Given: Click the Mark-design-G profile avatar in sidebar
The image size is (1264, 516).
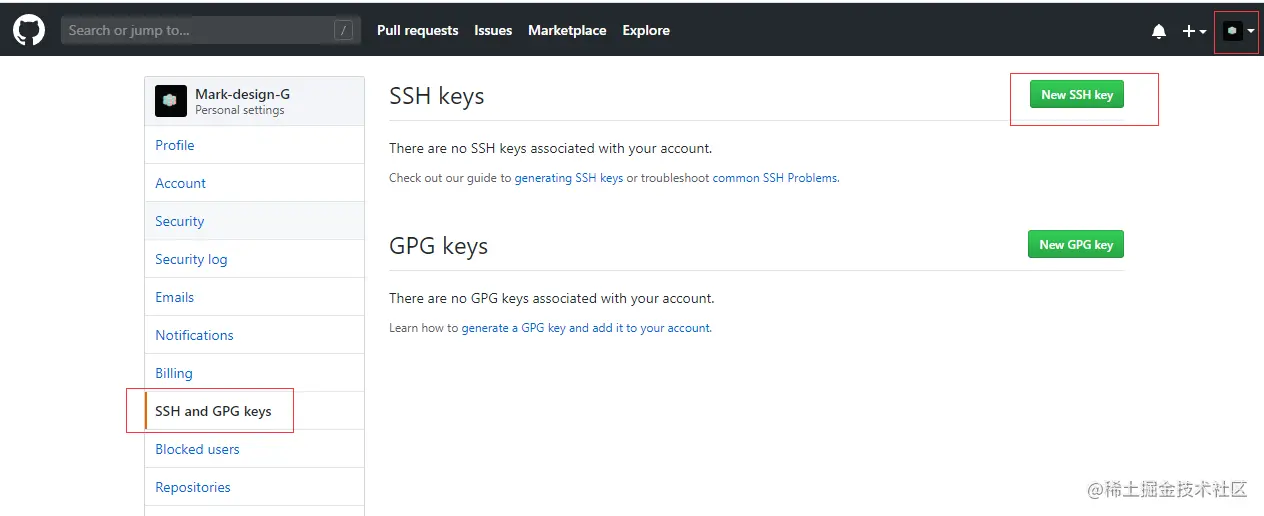Looking at the screenshot, I should pyautogui.click(x=170, y=101).
